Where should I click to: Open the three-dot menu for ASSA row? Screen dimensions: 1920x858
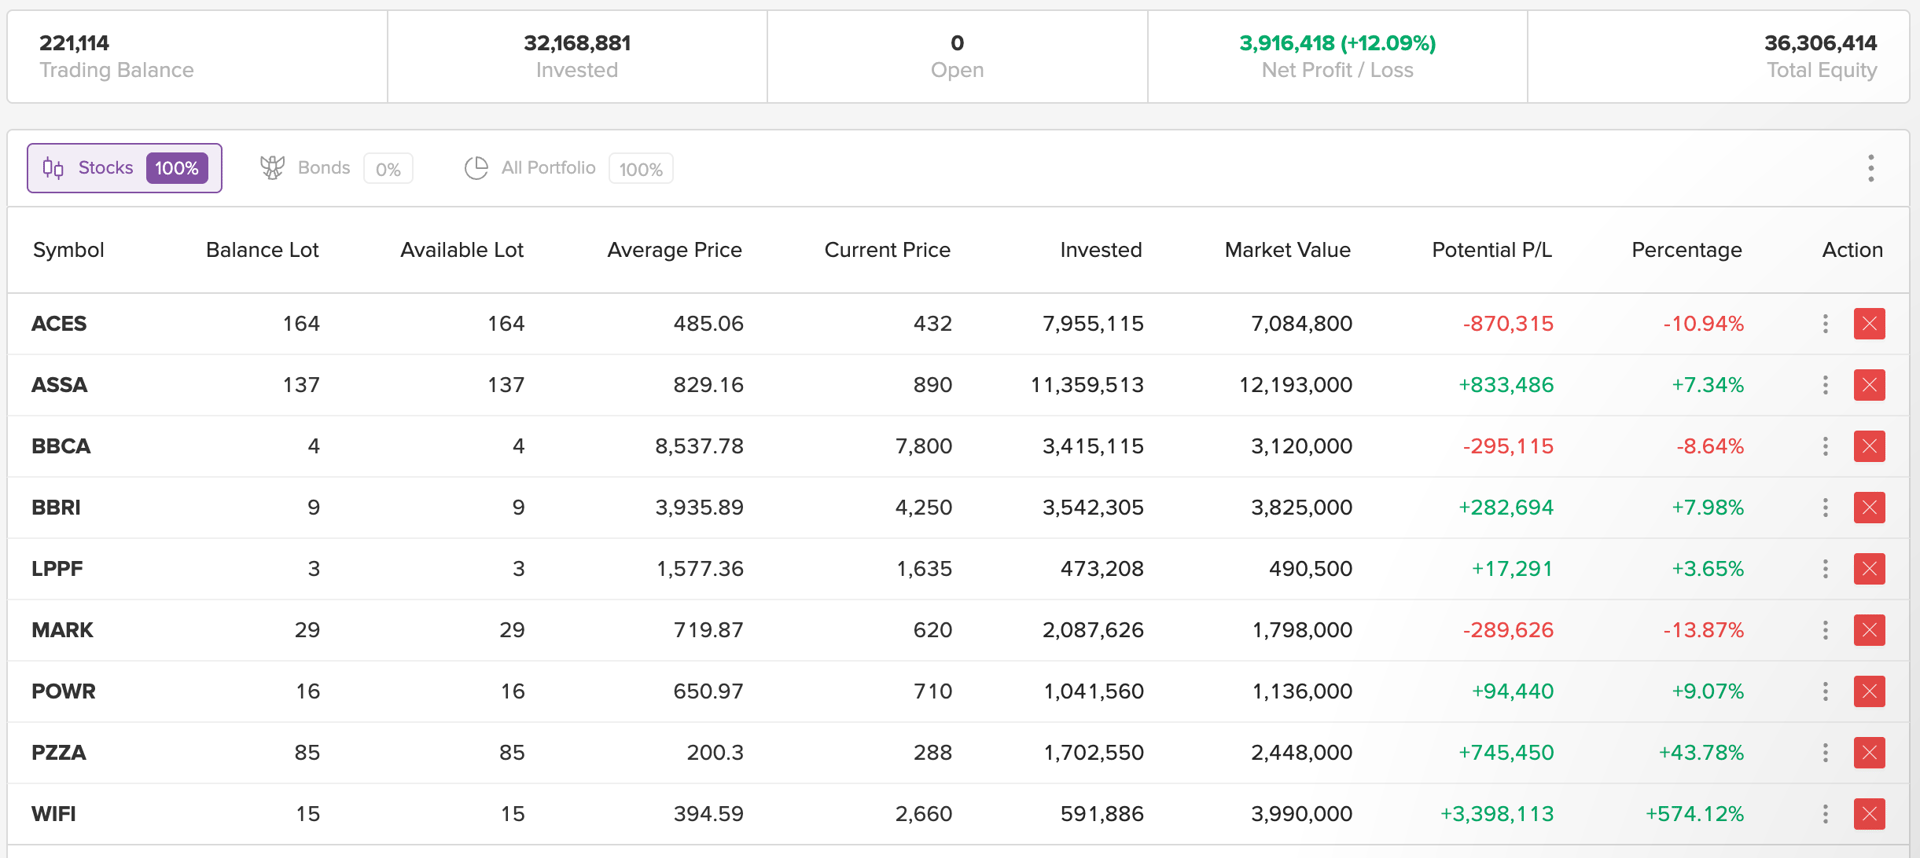[x=1825, y=385]
